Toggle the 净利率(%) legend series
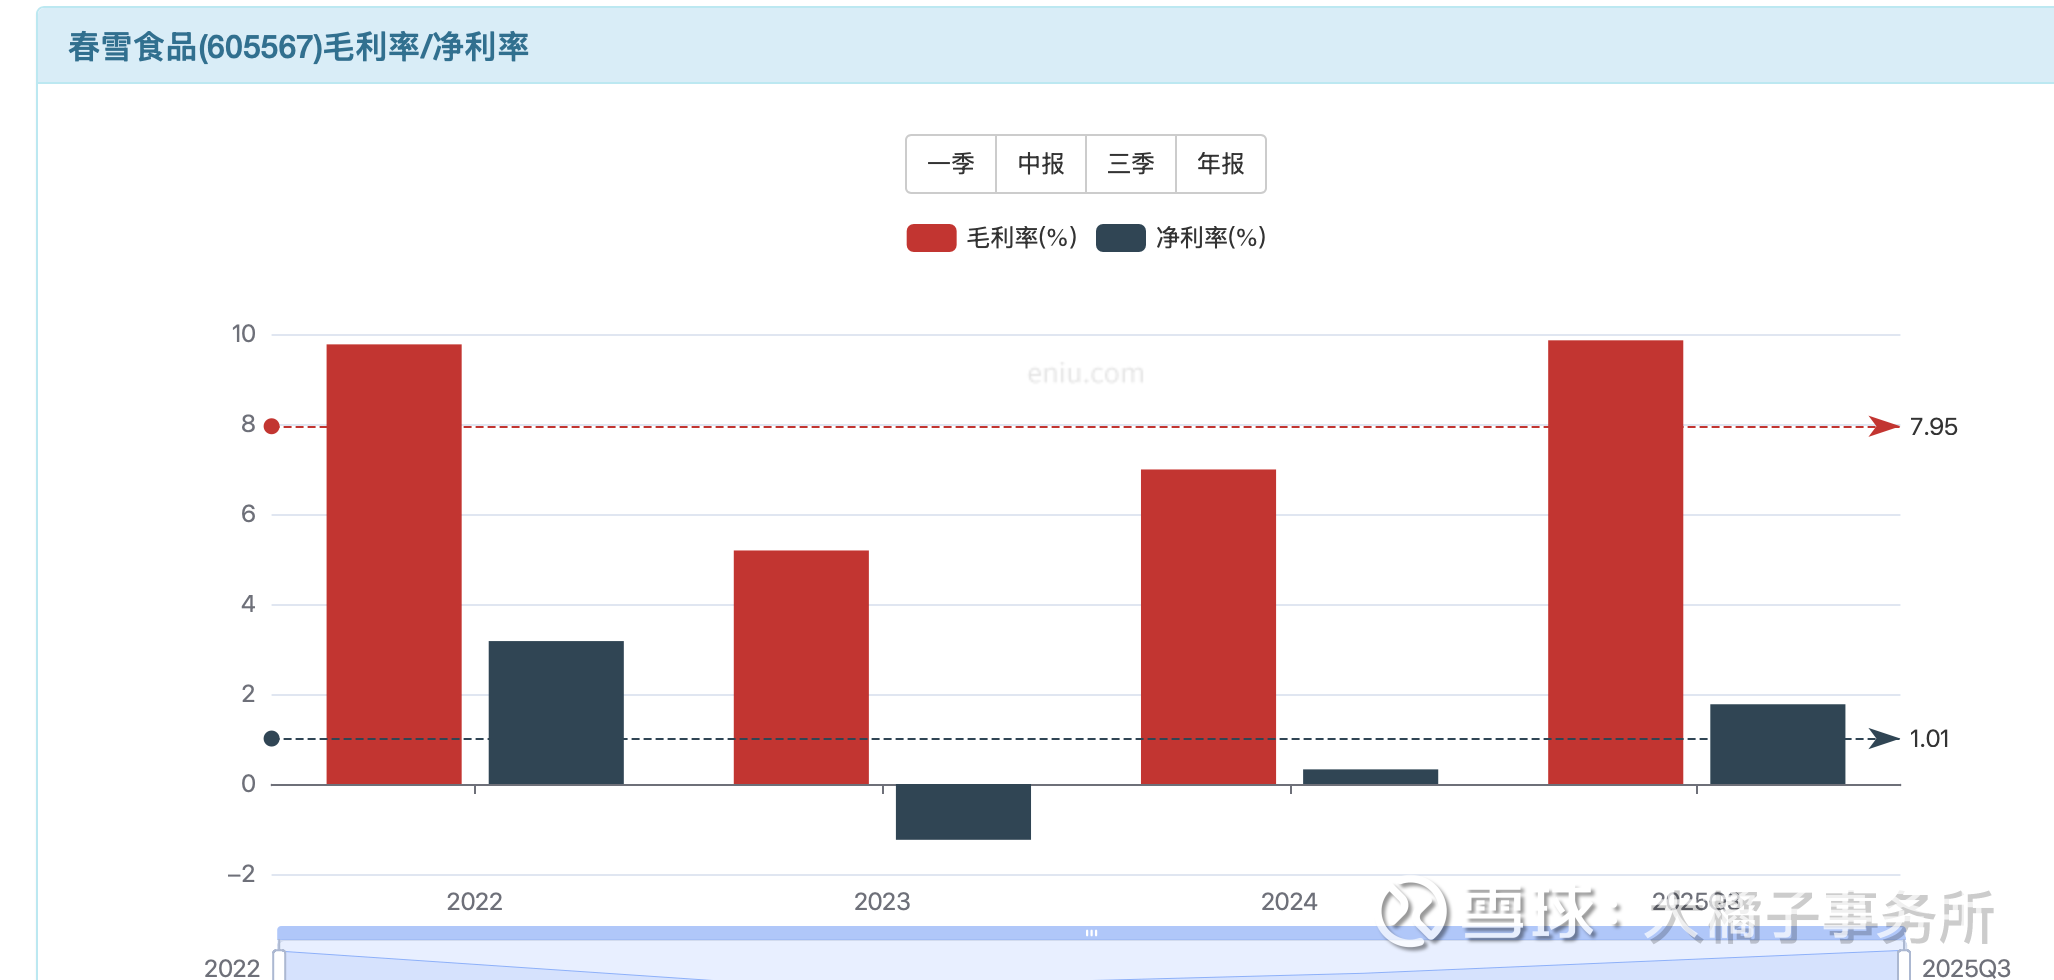2054x980 pixels. click(x=1181, y=238)
